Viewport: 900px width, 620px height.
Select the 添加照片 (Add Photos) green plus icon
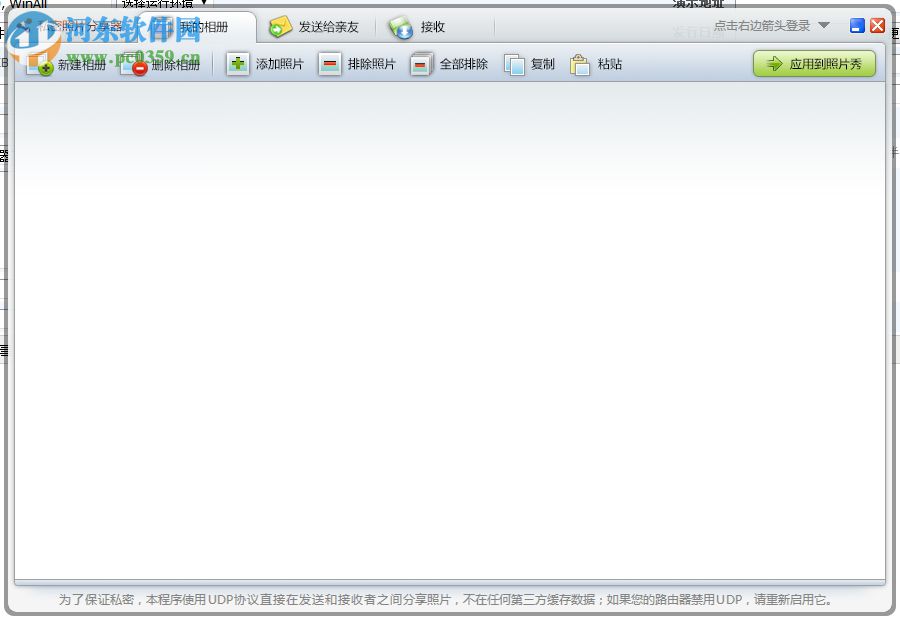(x=237, y=64)
